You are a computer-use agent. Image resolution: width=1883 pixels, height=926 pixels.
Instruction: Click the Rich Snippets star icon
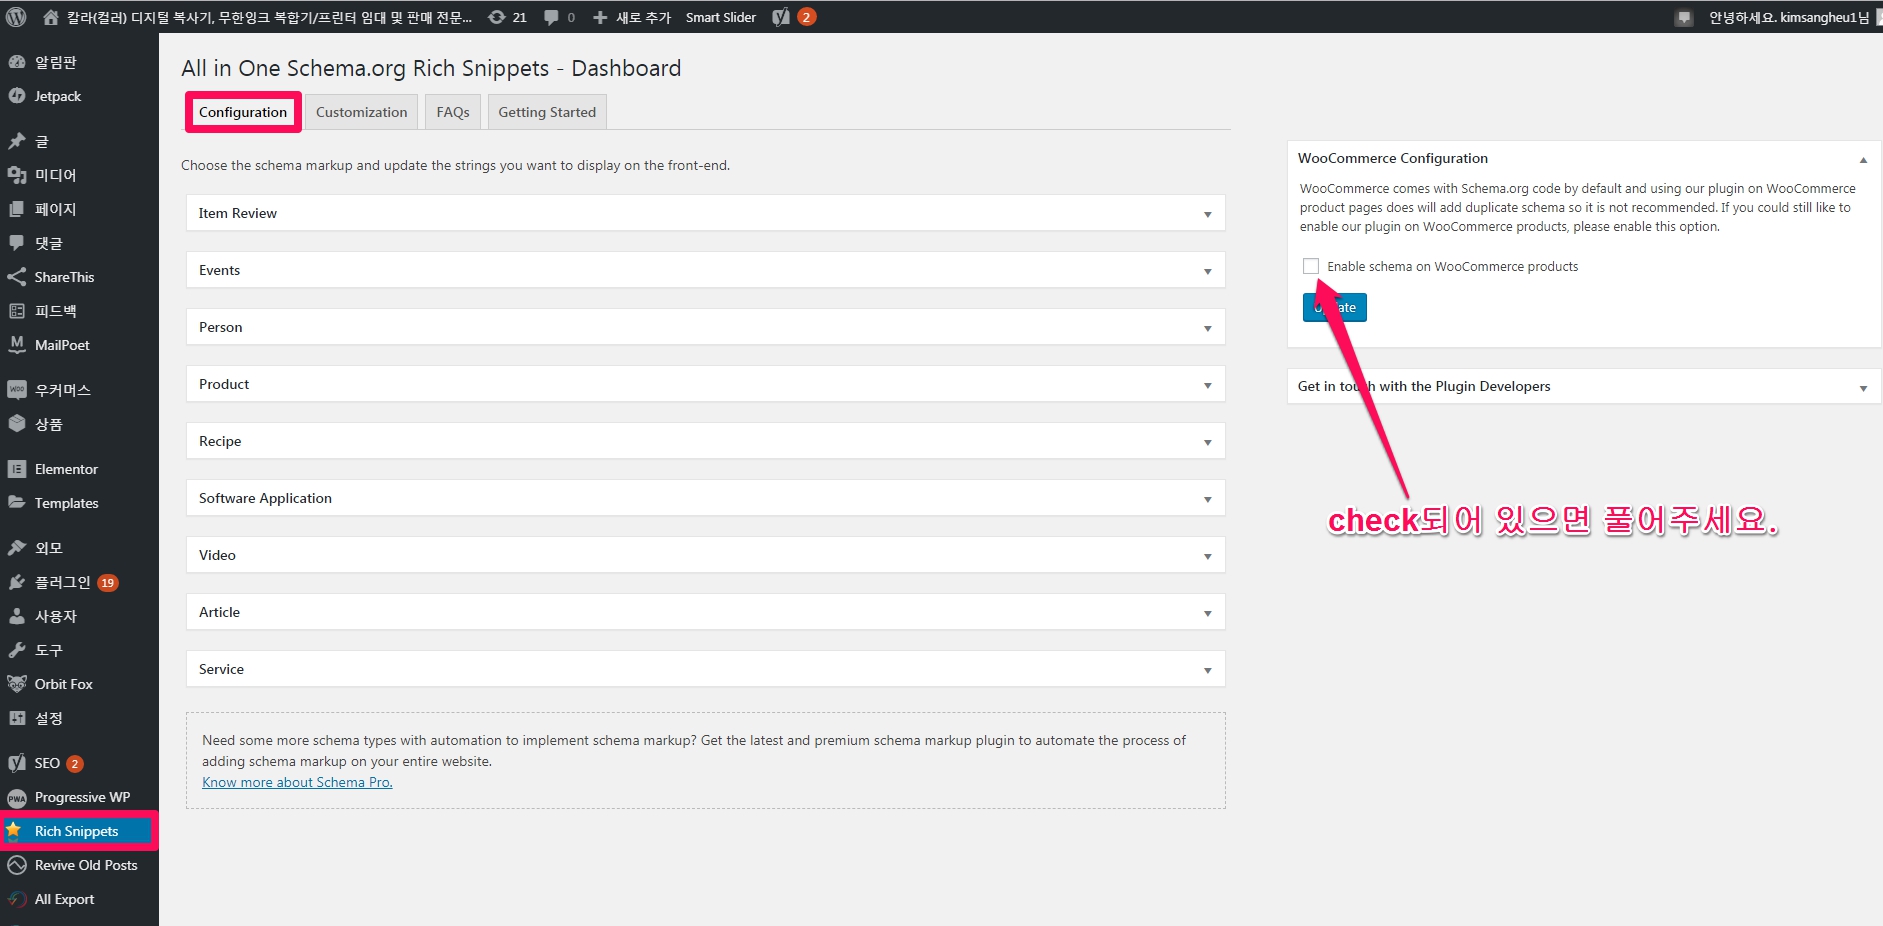pos(14,831)
